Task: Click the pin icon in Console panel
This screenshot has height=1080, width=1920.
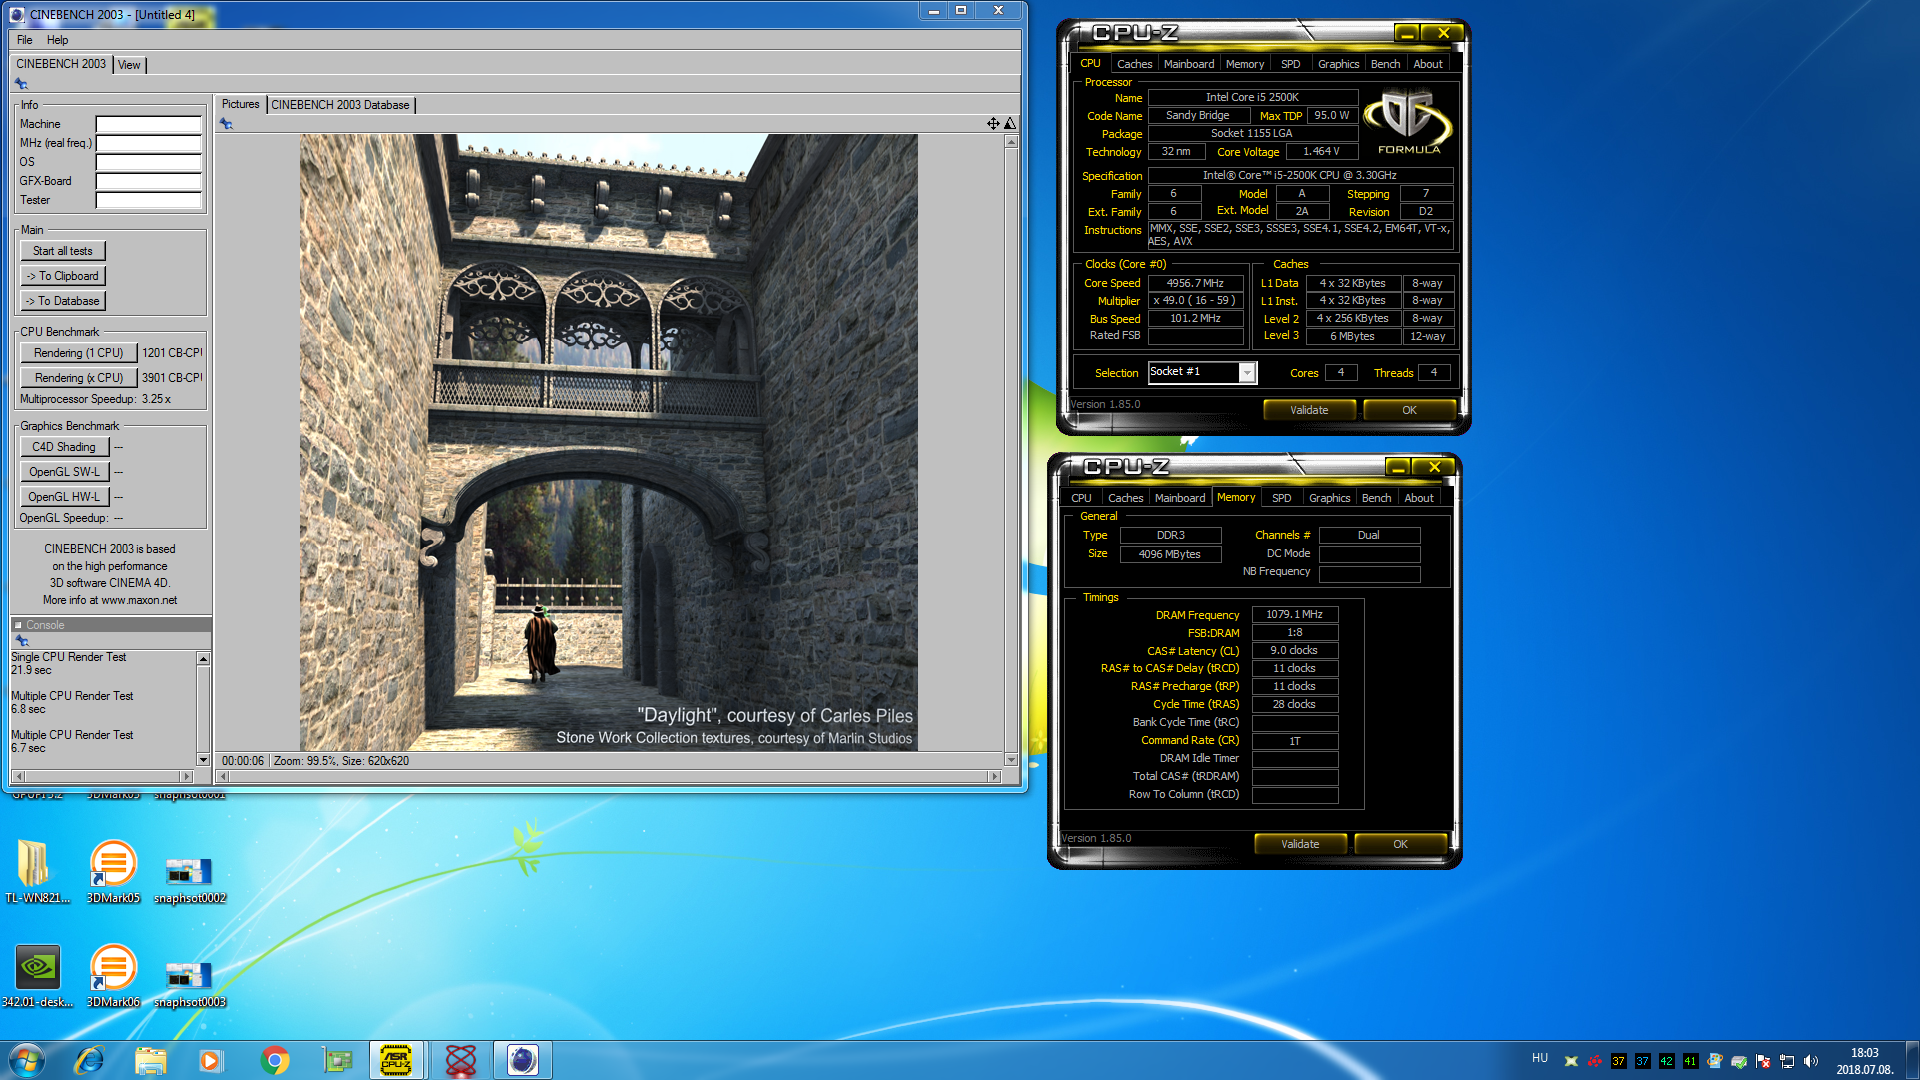Action: click(x=21, y=640)
